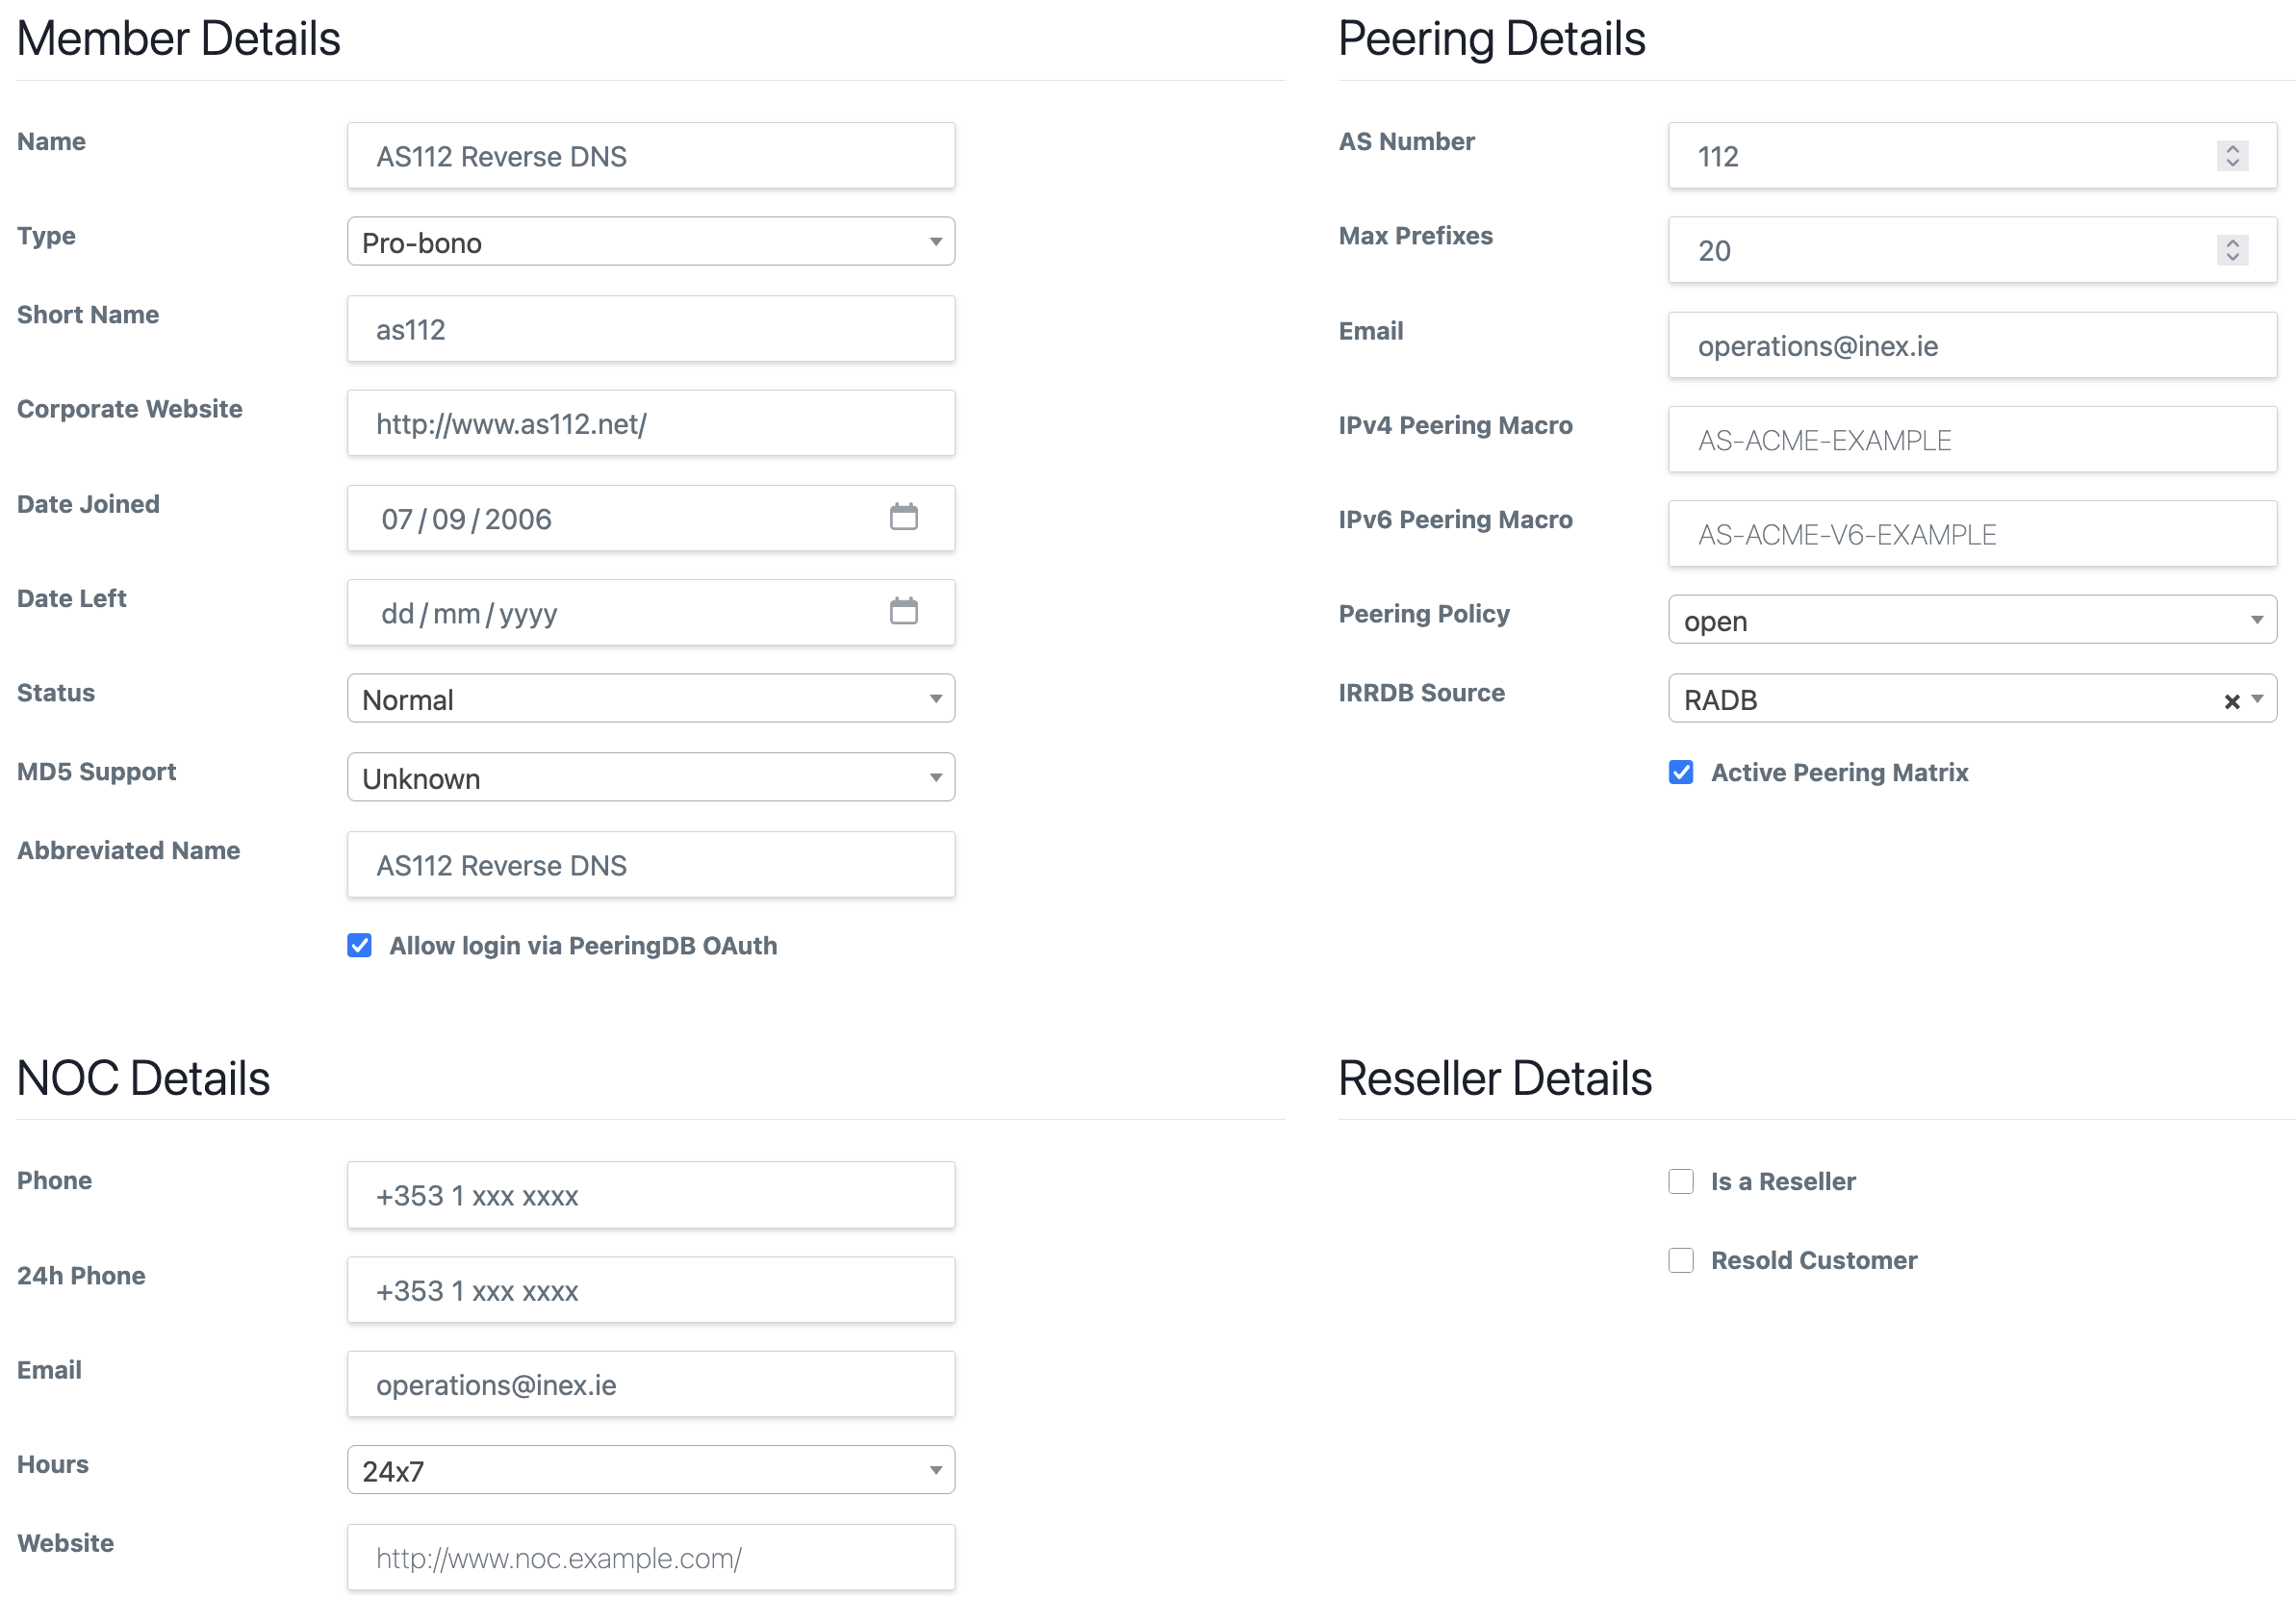
Task: Open the NOC Hours dropdown showing 24x7
Action: (651, 1470)
